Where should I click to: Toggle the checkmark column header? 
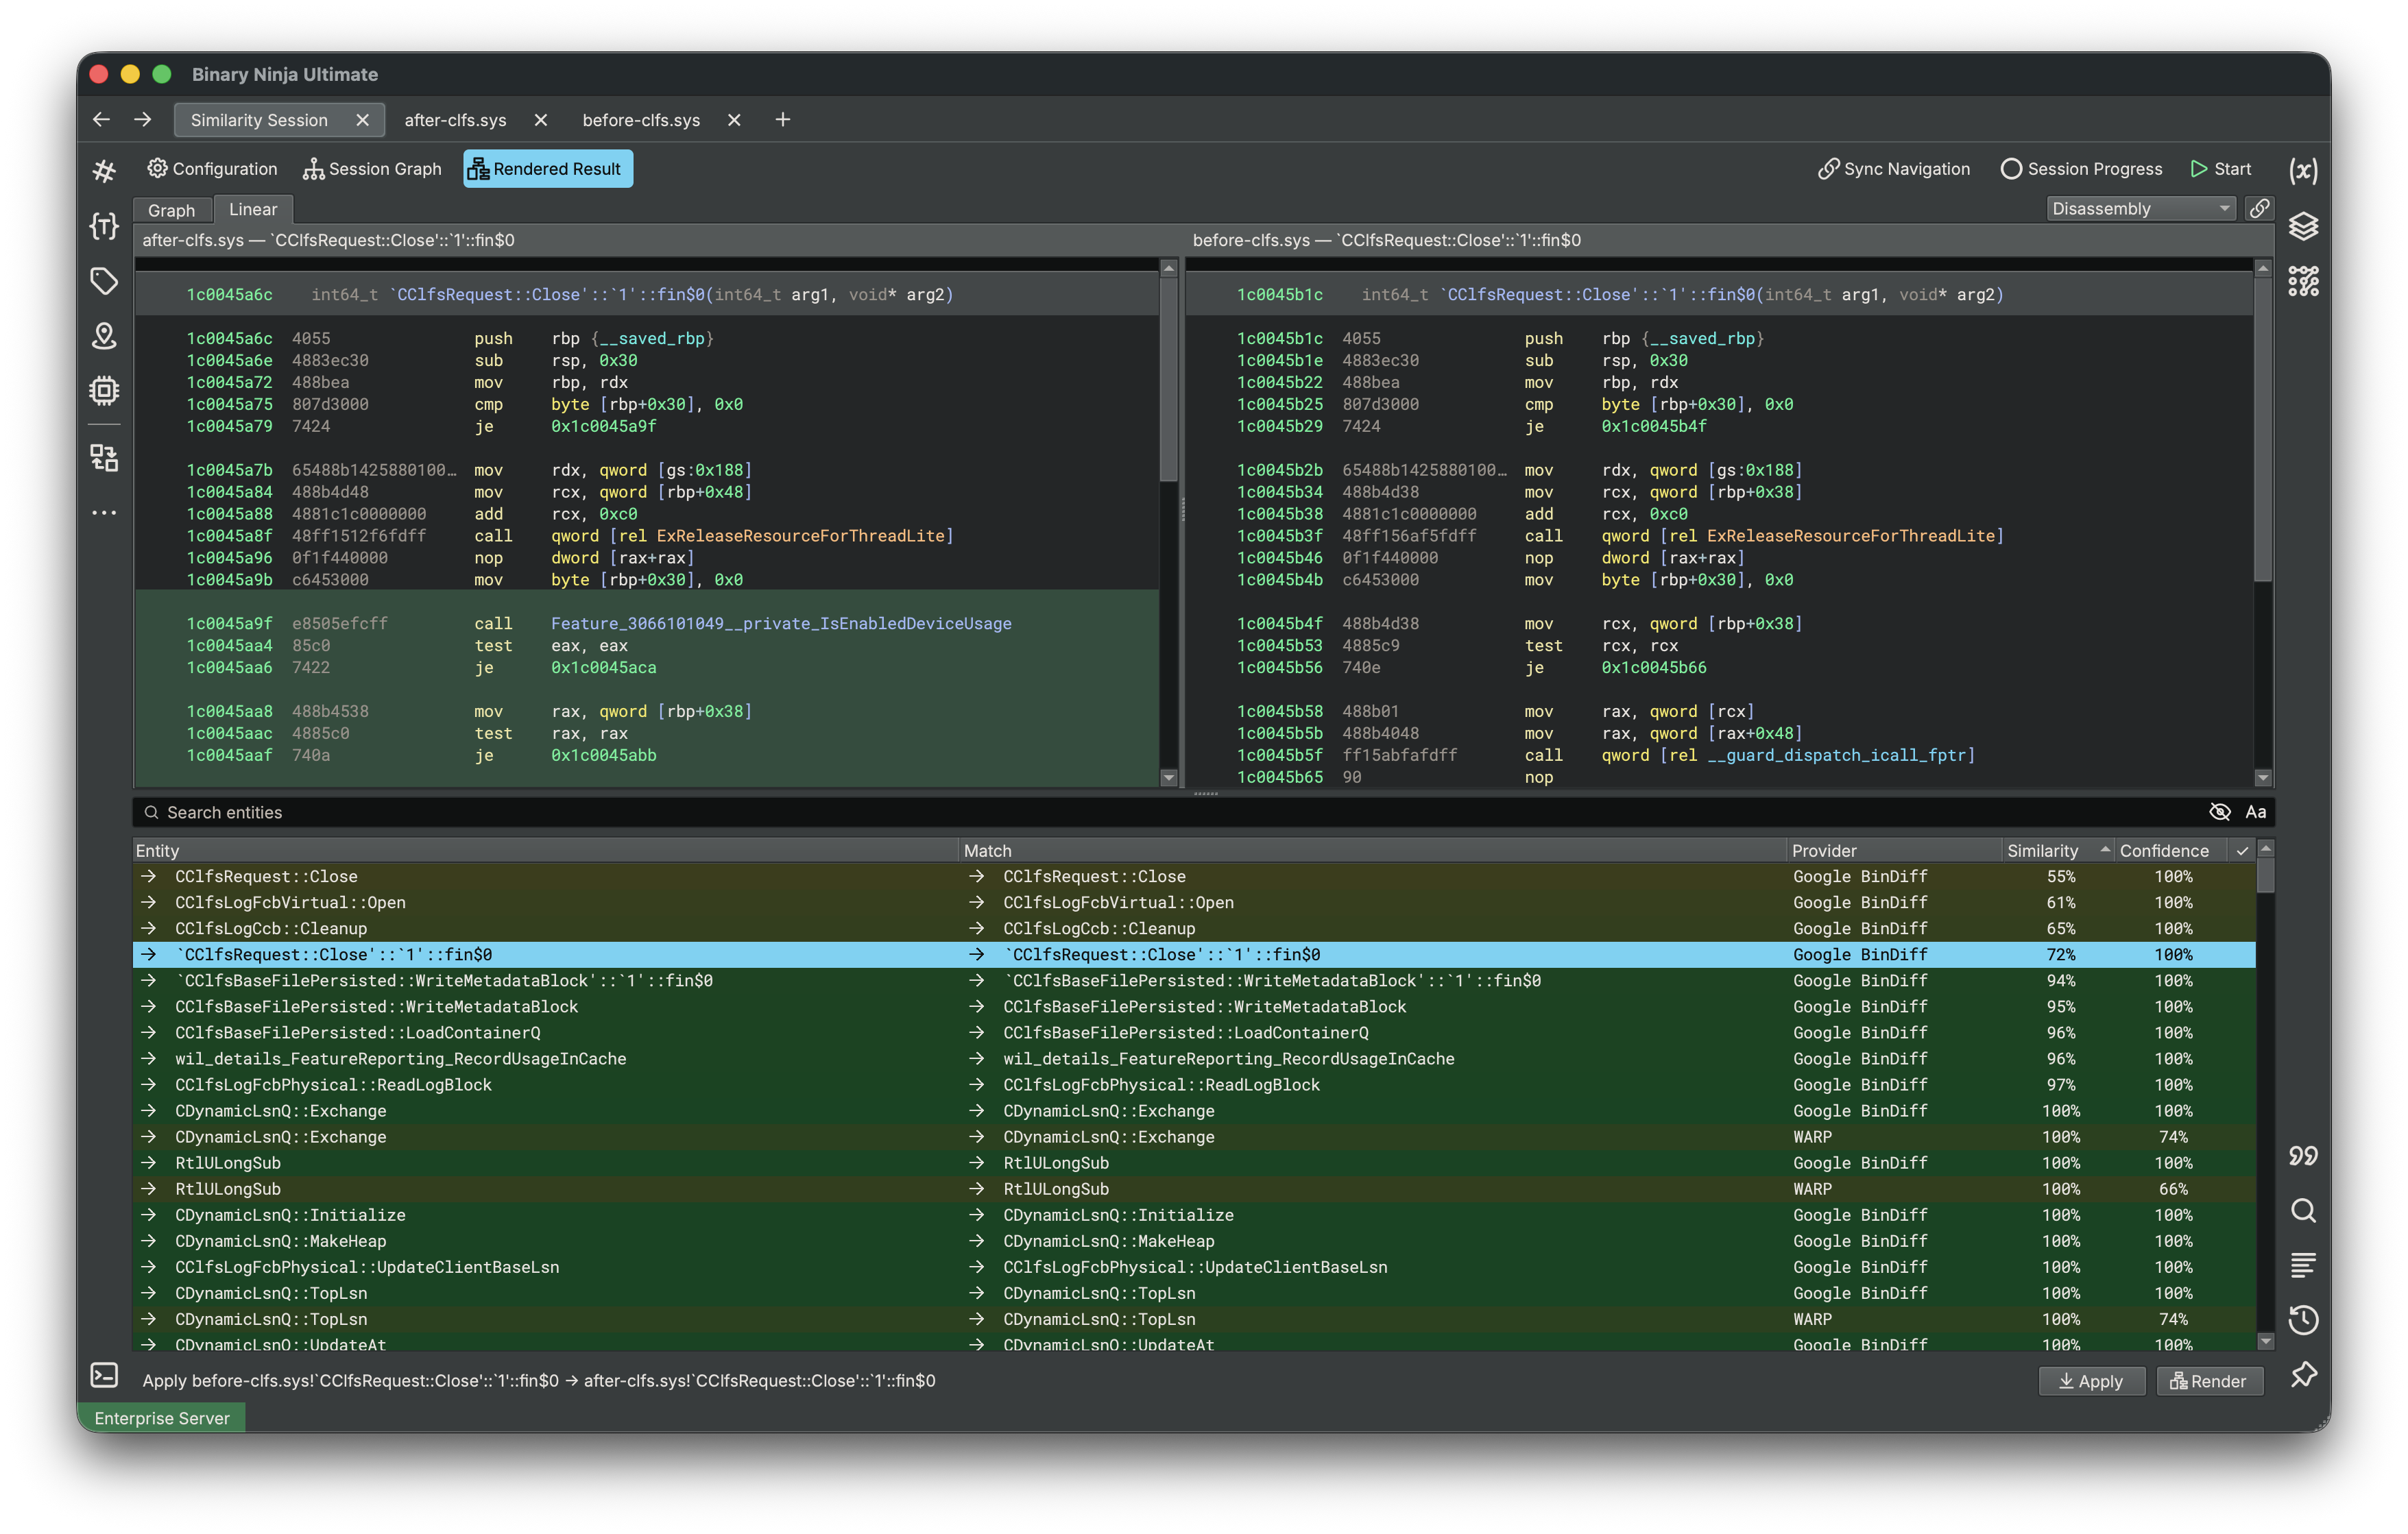coord(2242,851)
